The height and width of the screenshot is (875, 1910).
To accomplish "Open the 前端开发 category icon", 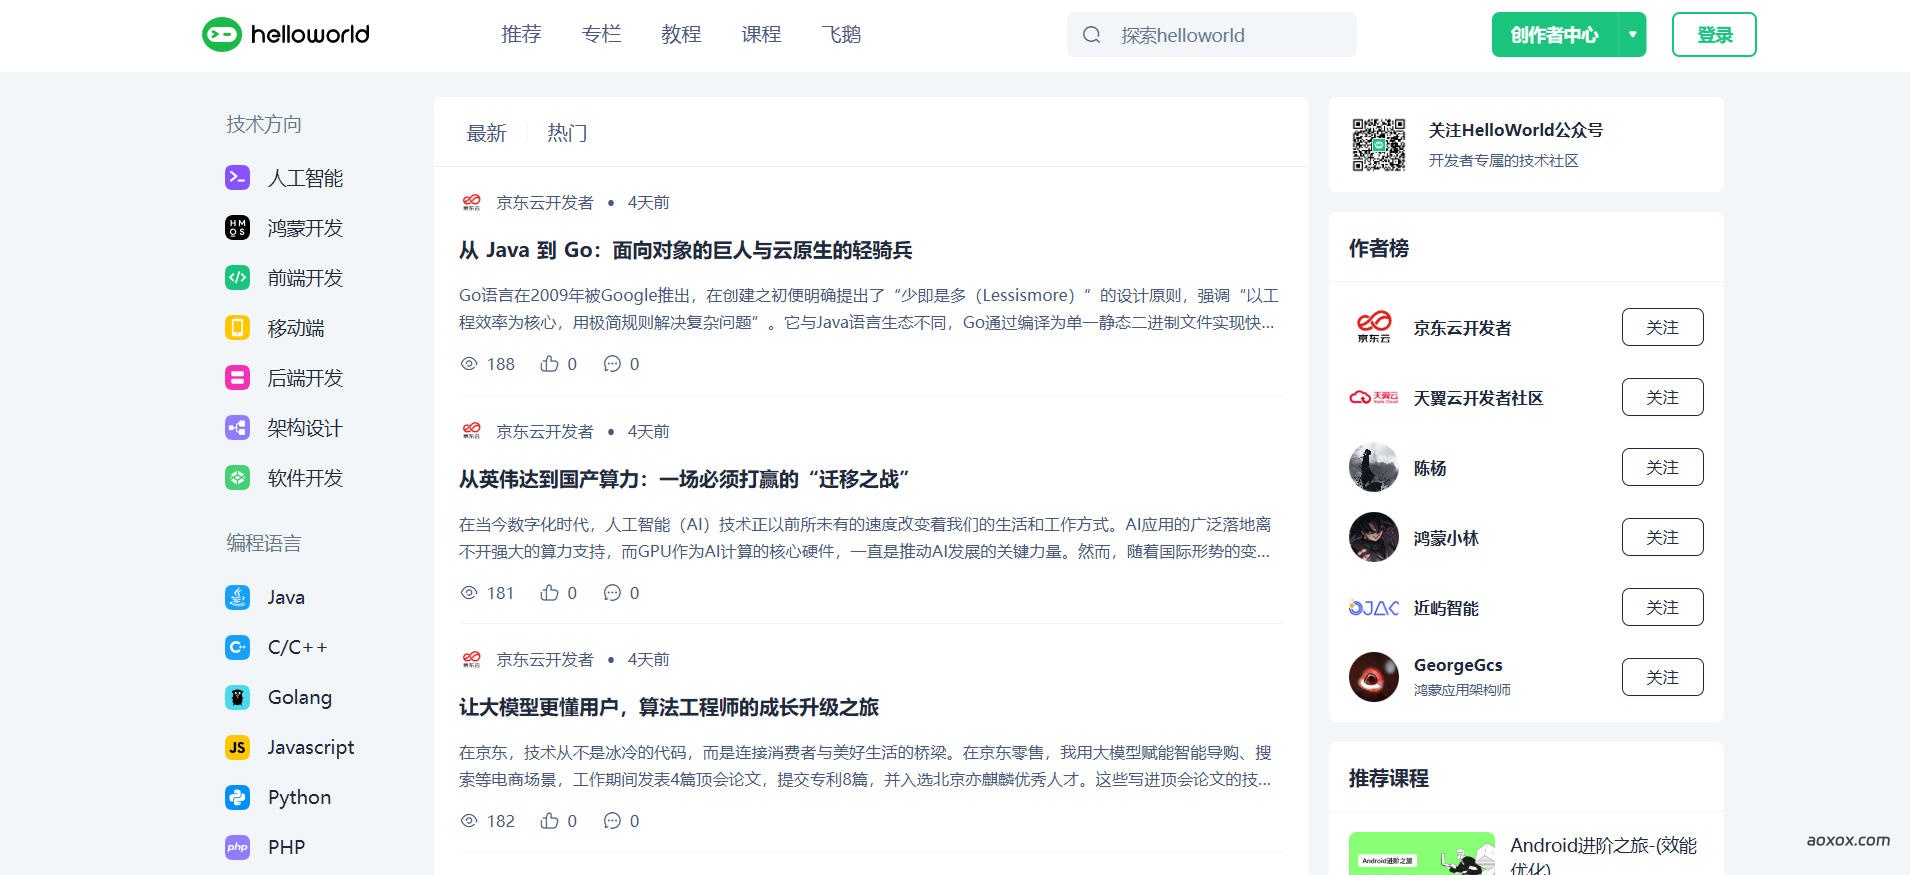I will pos(237,278).
